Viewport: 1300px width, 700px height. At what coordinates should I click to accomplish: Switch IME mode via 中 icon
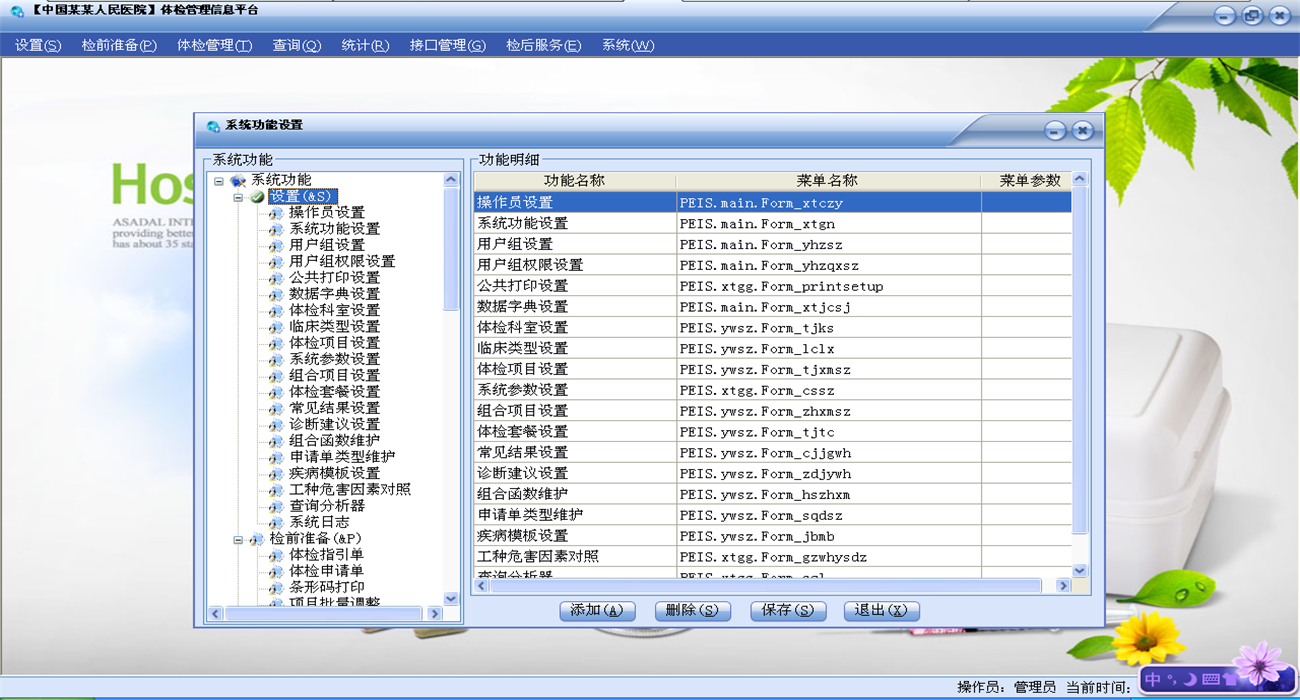pos(1153,680)
